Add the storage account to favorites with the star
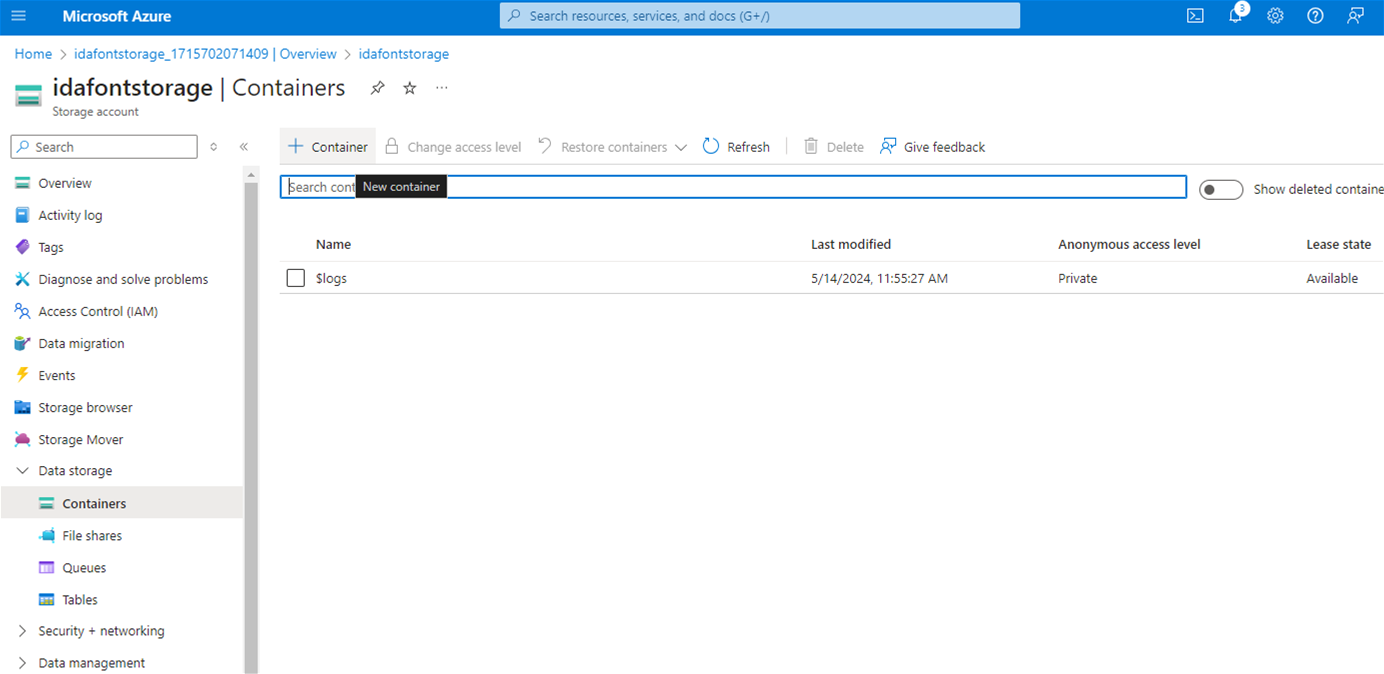Screen dimensions: 1384x674 pos(410,88)
